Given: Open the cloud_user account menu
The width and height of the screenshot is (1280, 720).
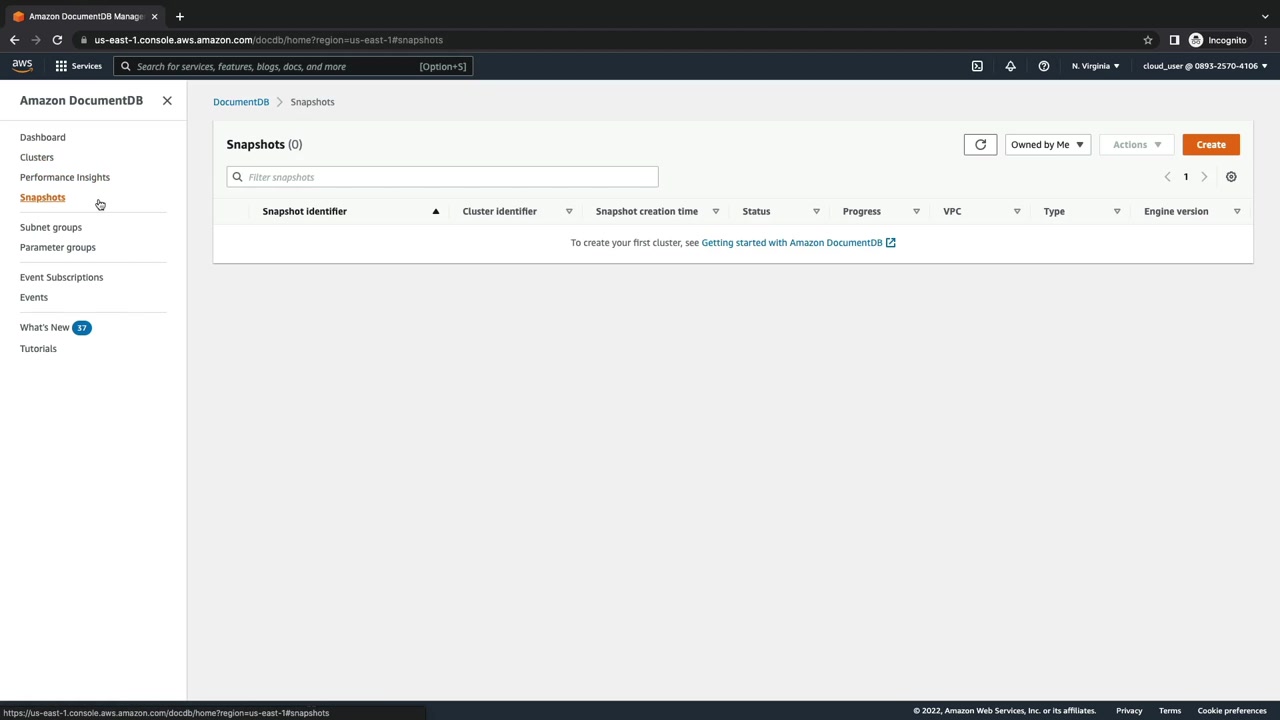Looking at the screenshot, I should [1205, 66].
